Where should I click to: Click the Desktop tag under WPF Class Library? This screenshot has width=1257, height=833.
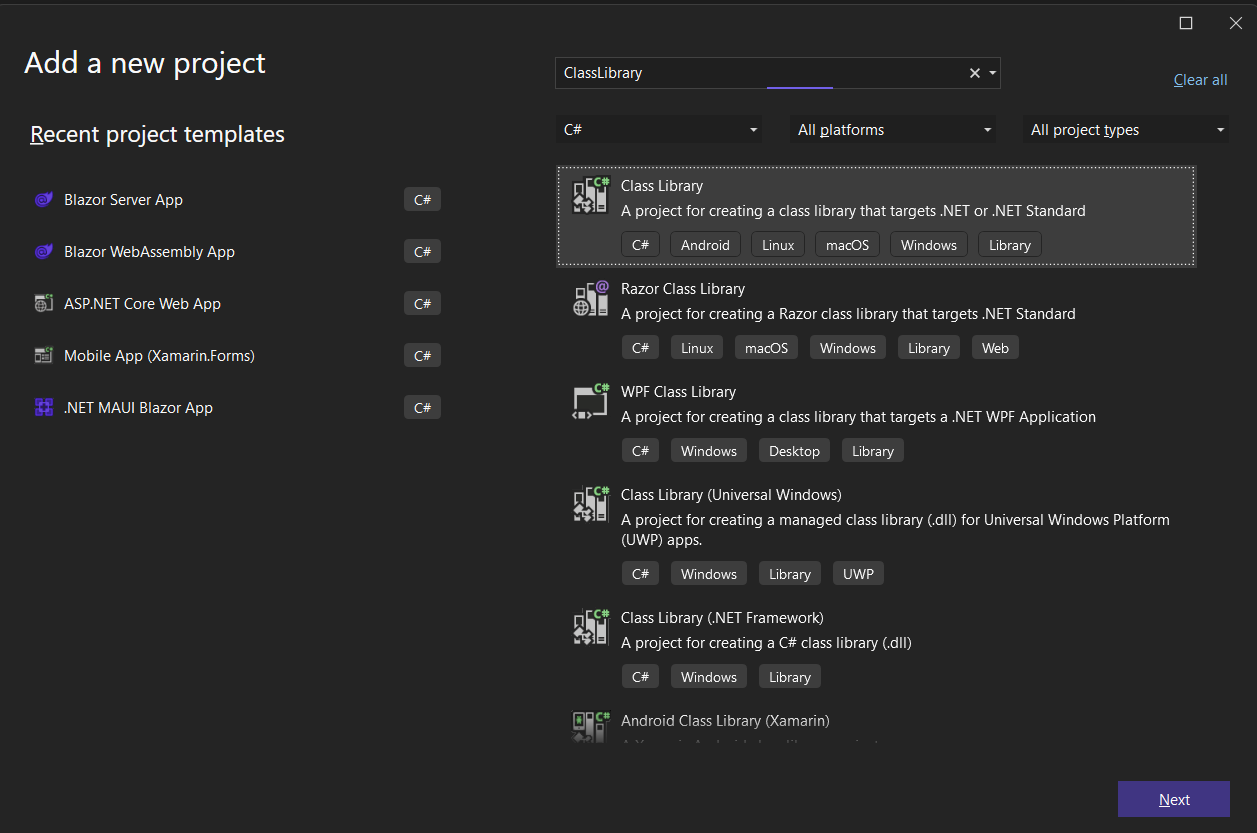pos(794,451)
